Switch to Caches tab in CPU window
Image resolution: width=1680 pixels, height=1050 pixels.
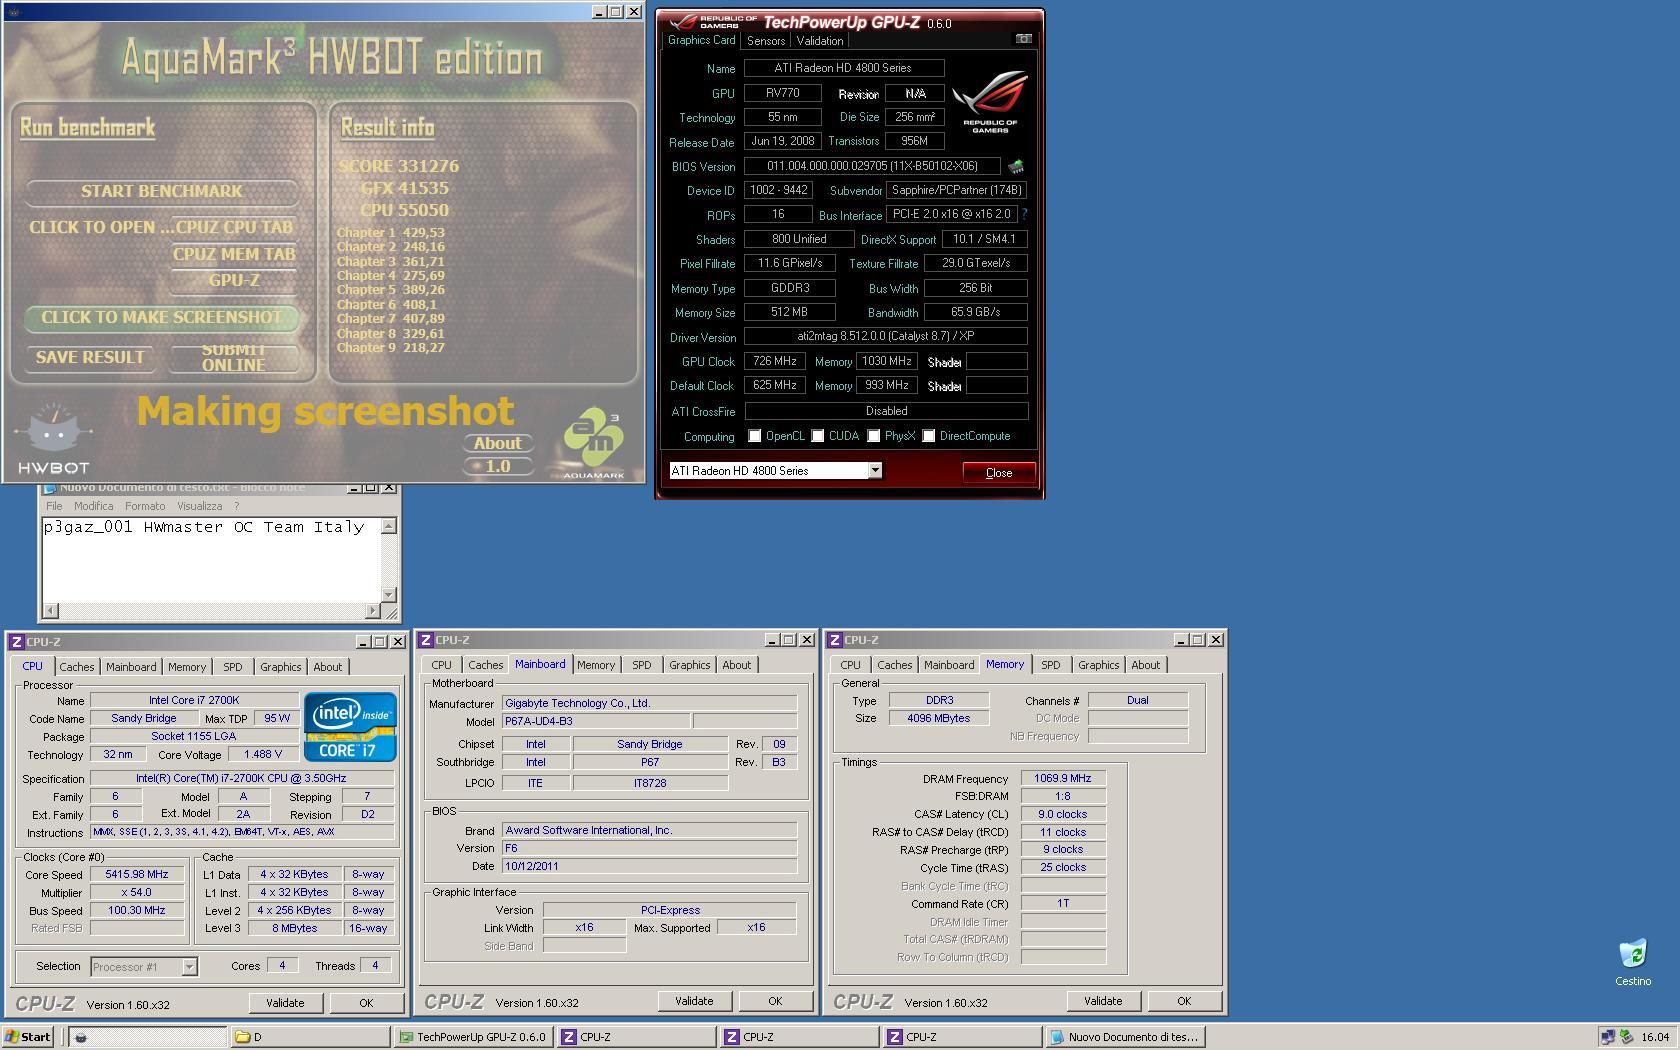77,667
